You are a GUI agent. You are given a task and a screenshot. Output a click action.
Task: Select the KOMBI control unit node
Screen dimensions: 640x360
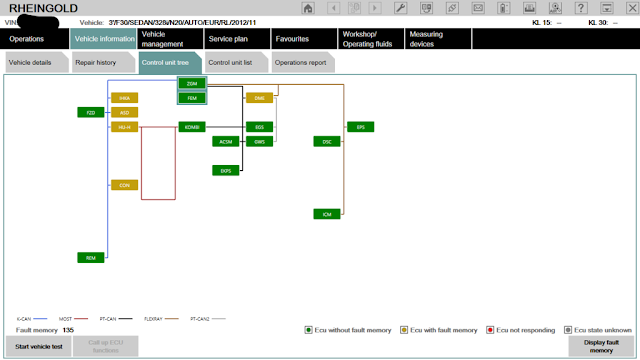point(192,127)
